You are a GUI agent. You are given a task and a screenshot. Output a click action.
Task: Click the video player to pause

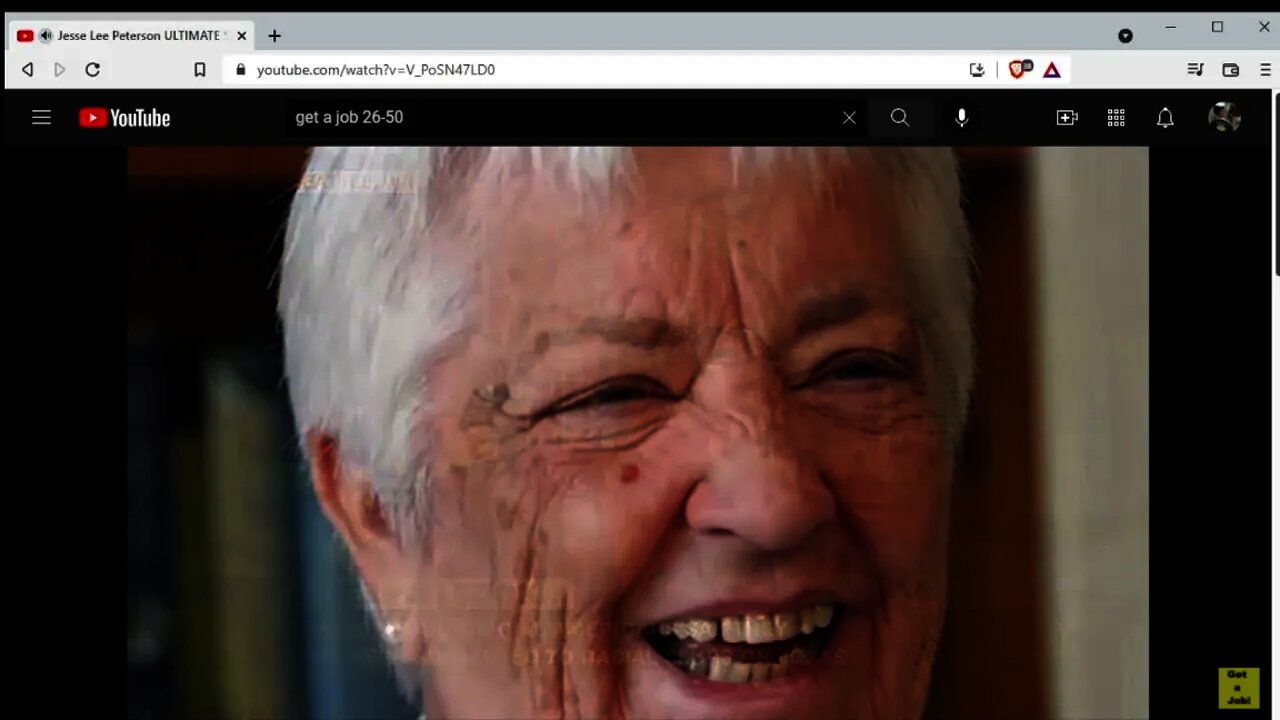[638, 432]
